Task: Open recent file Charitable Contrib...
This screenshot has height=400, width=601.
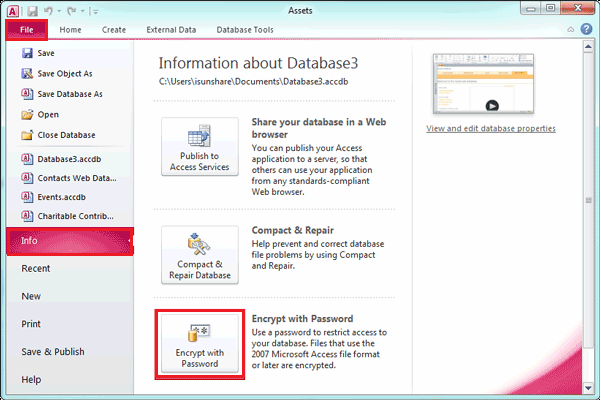Action: click(x=75, y=216)
